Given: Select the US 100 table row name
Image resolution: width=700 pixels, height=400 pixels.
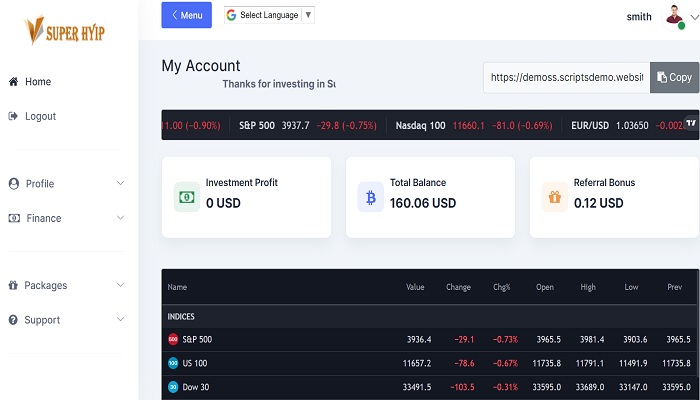Looking at the screenshot, I should coord(195,363).
